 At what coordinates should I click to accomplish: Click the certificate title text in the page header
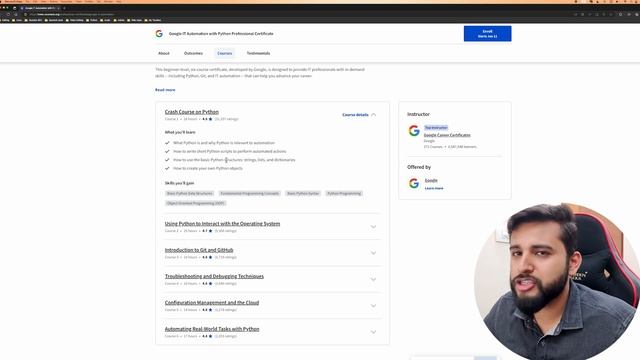221,33
